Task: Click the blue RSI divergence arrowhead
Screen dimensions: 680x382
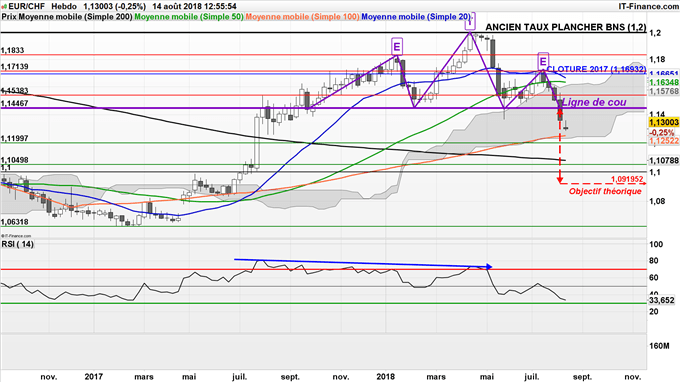Action: tap(489, 267)
